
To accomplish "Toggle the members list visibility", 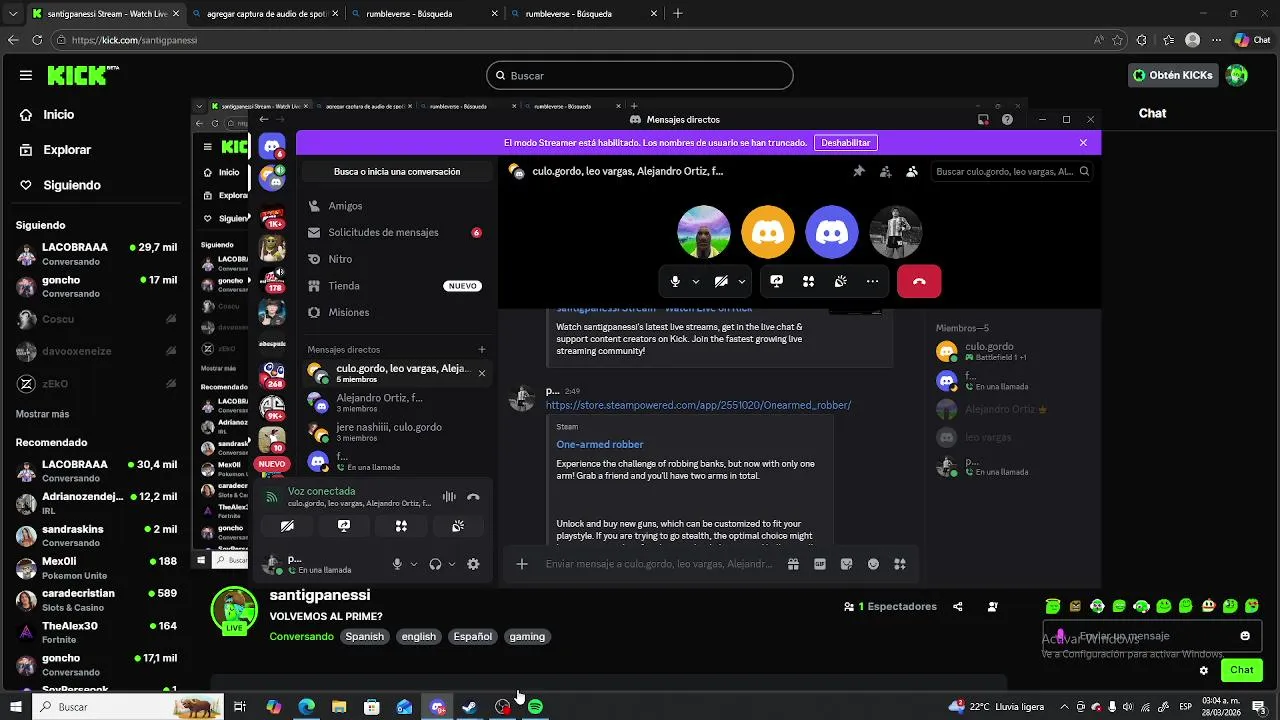I will tap(911, 171).
